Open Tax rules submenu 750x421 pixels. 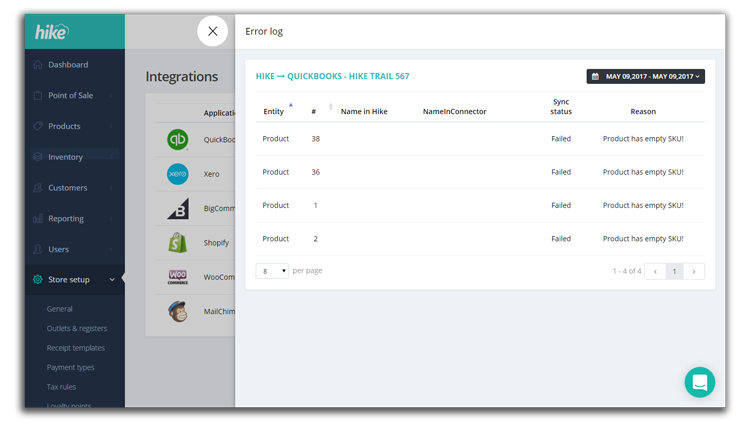coord(61,387)
